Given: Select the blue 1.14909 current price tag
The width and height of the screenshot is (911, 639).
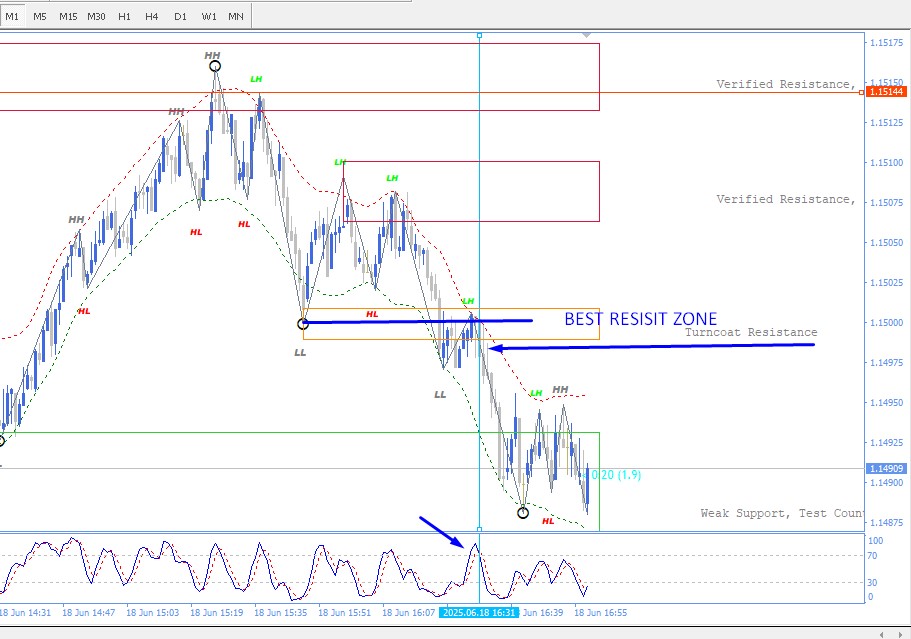Looking at the screenshot, I should (x=885, y=468).
